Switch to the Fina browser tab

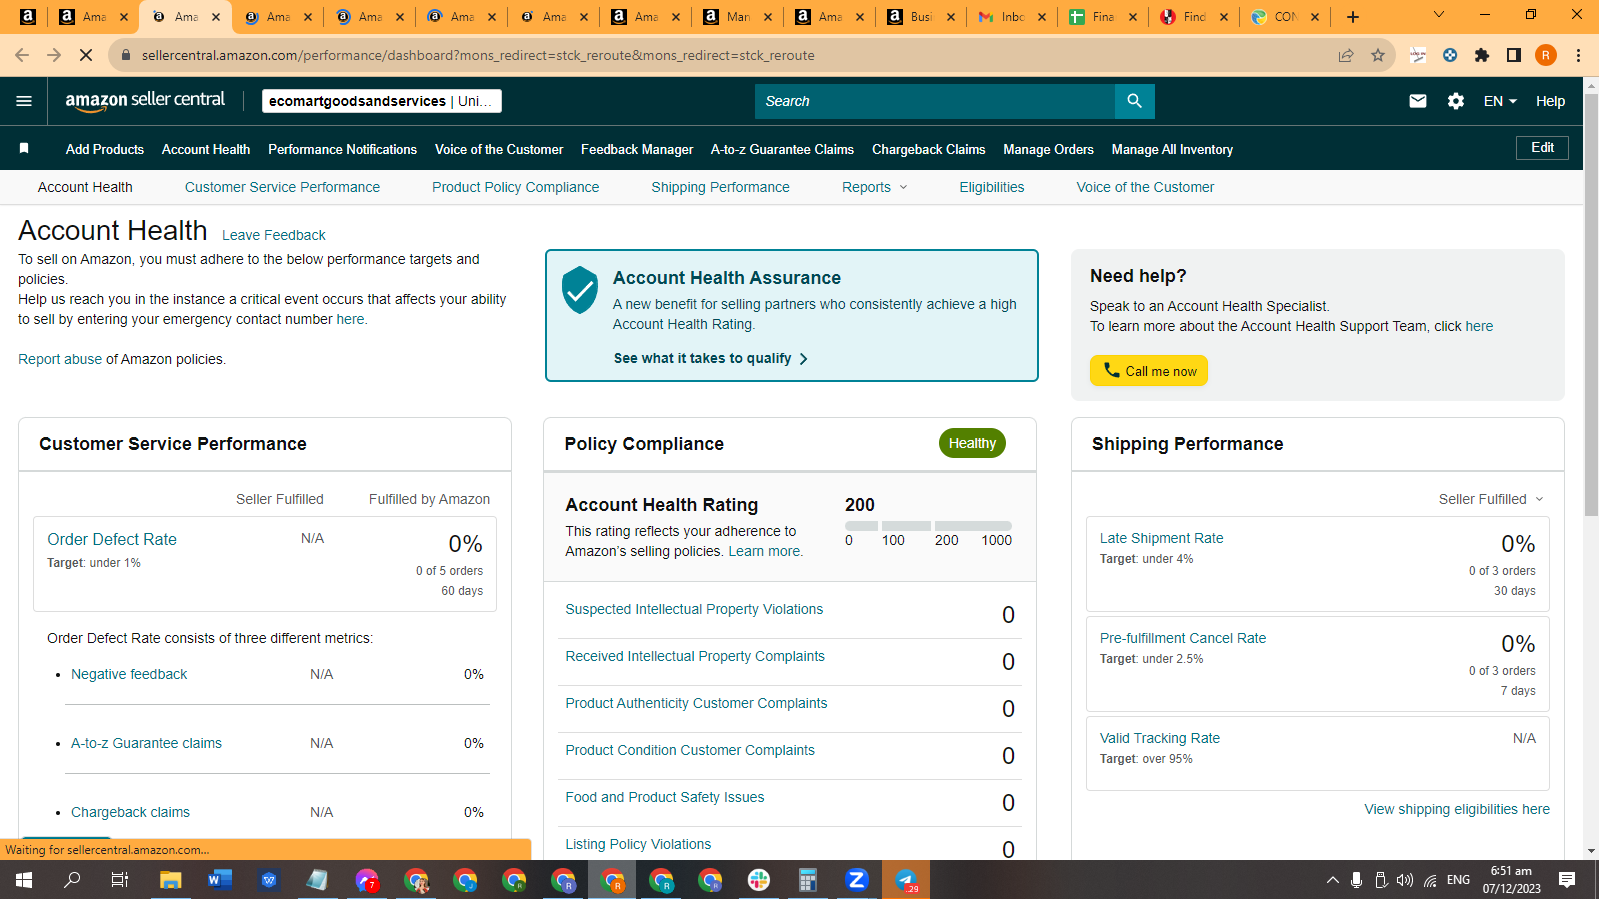(x=1104, y=17)
